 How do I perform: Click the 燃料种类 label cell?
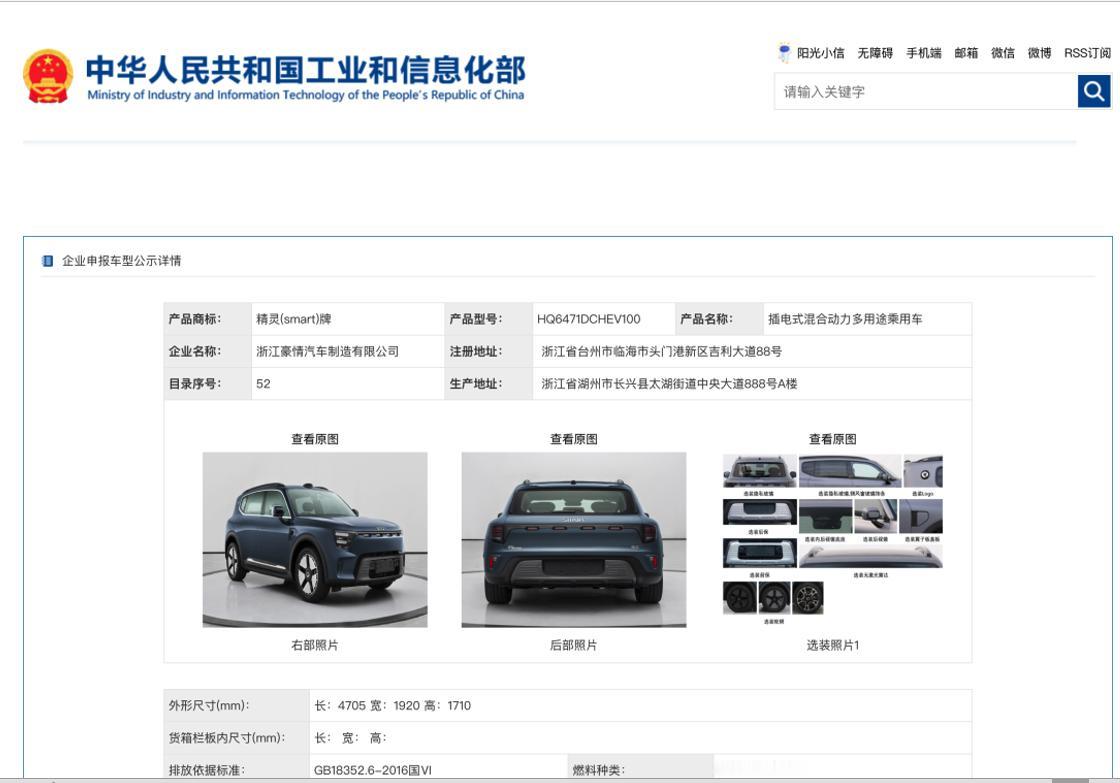(641, 768)
